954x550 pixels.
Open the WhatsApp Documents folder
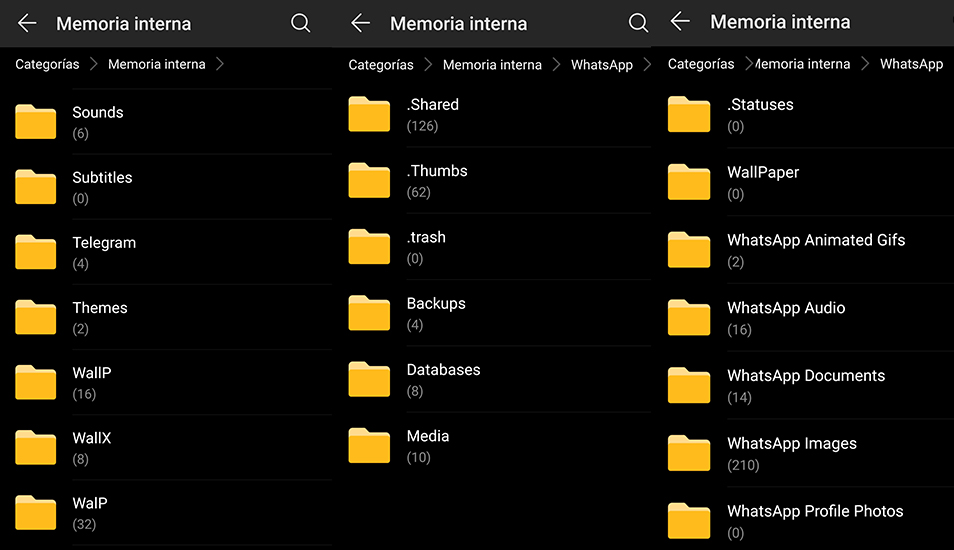click(809, 385)
